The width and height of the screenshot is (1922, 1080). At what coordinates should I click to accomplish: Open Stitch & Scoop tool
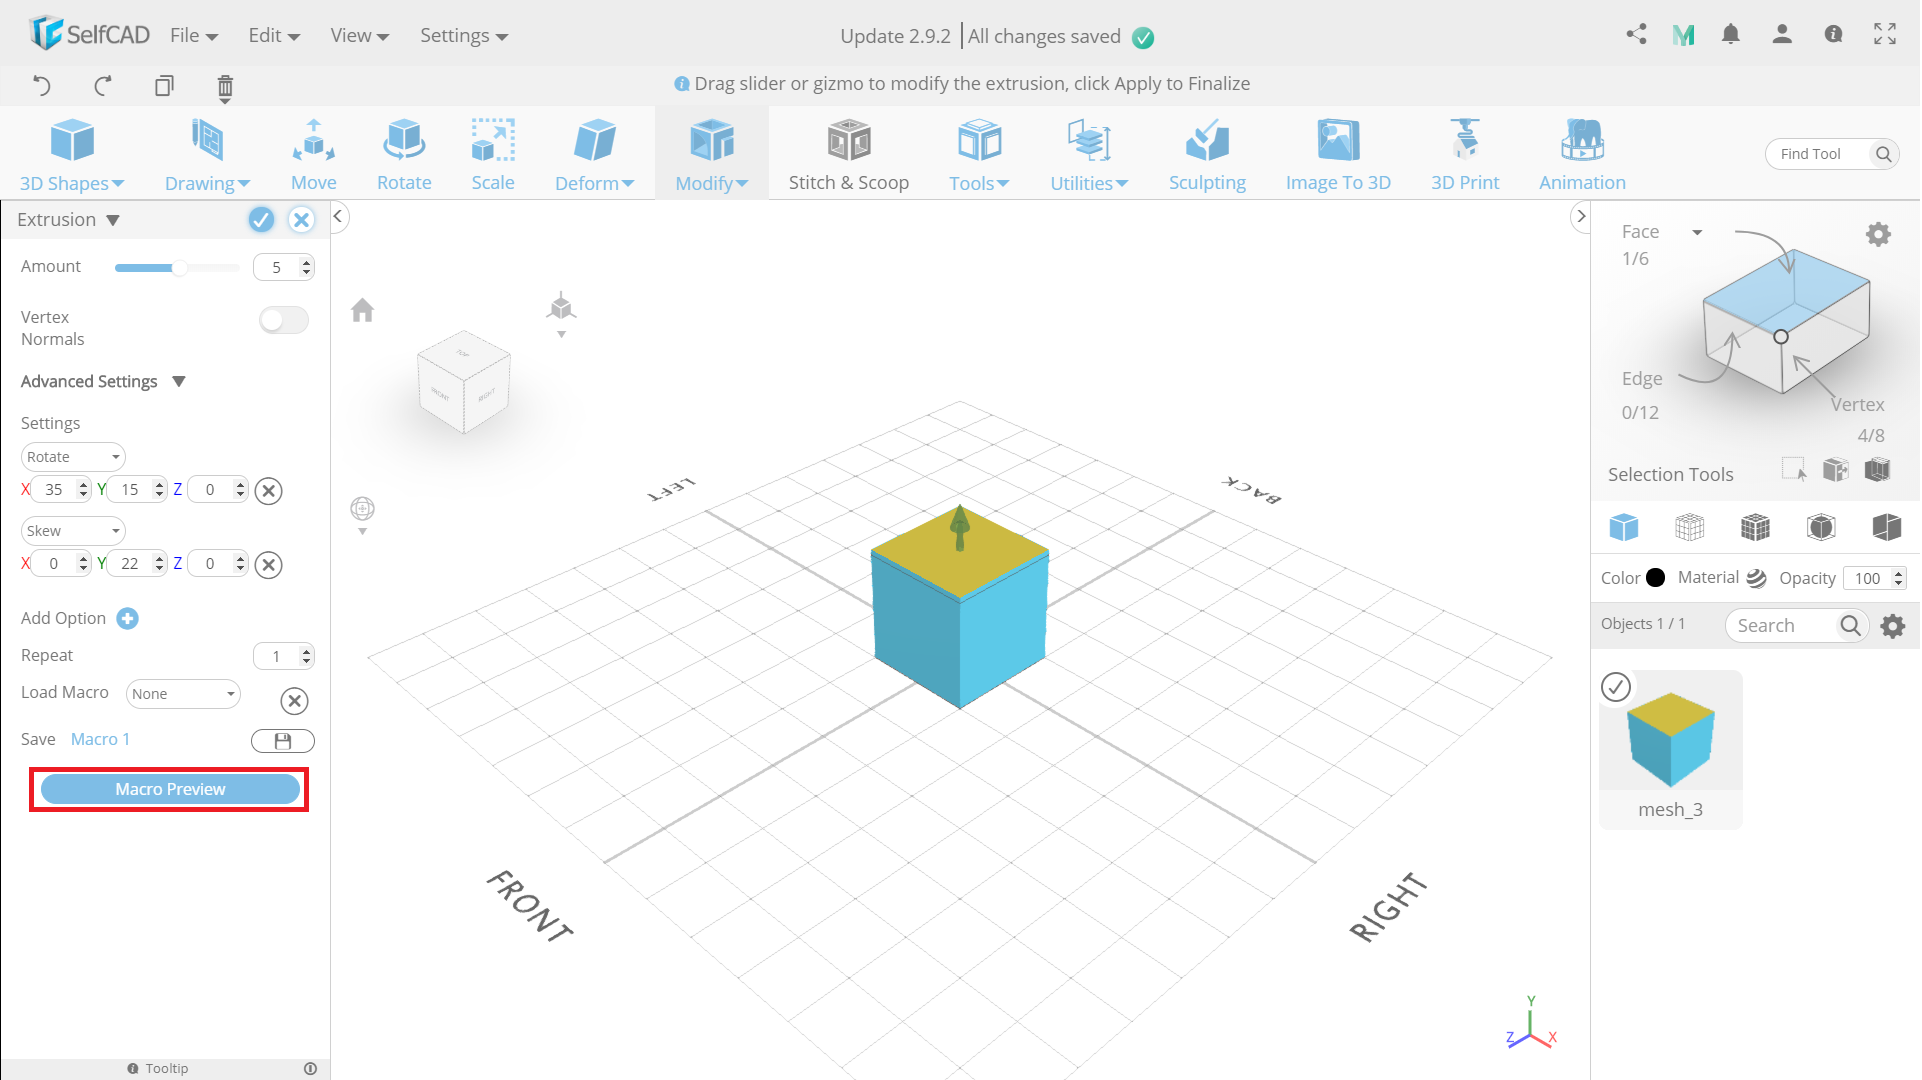point(848,155)
